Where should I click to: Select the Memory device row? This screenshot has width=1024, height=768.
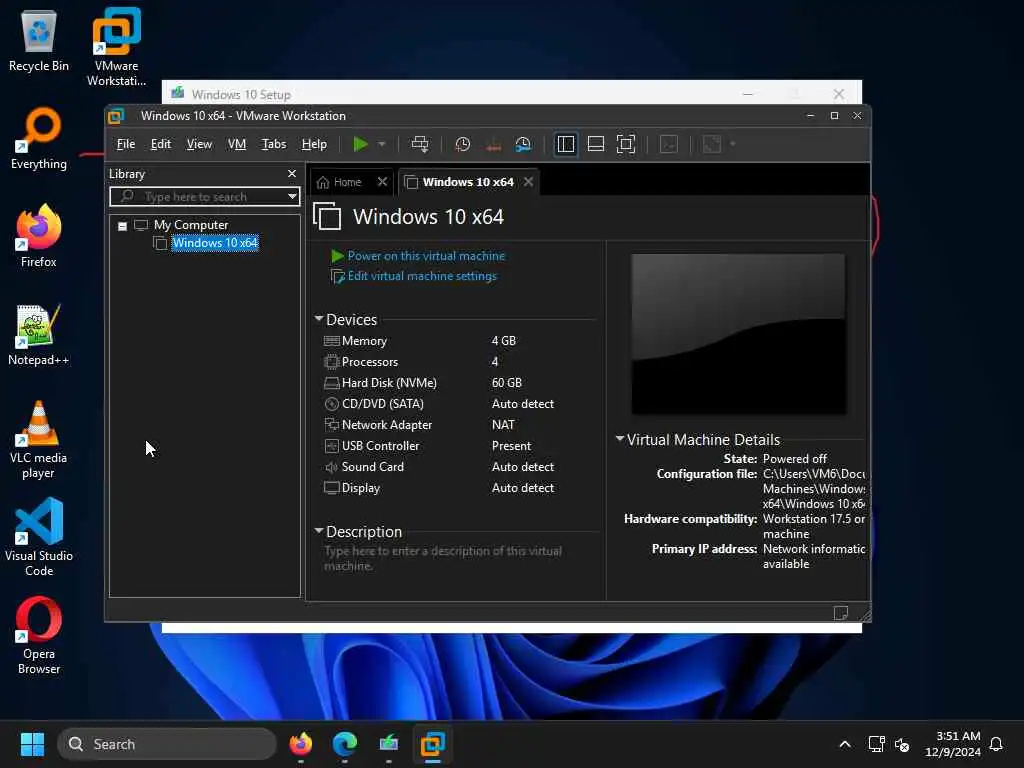[x=439, y=341]
